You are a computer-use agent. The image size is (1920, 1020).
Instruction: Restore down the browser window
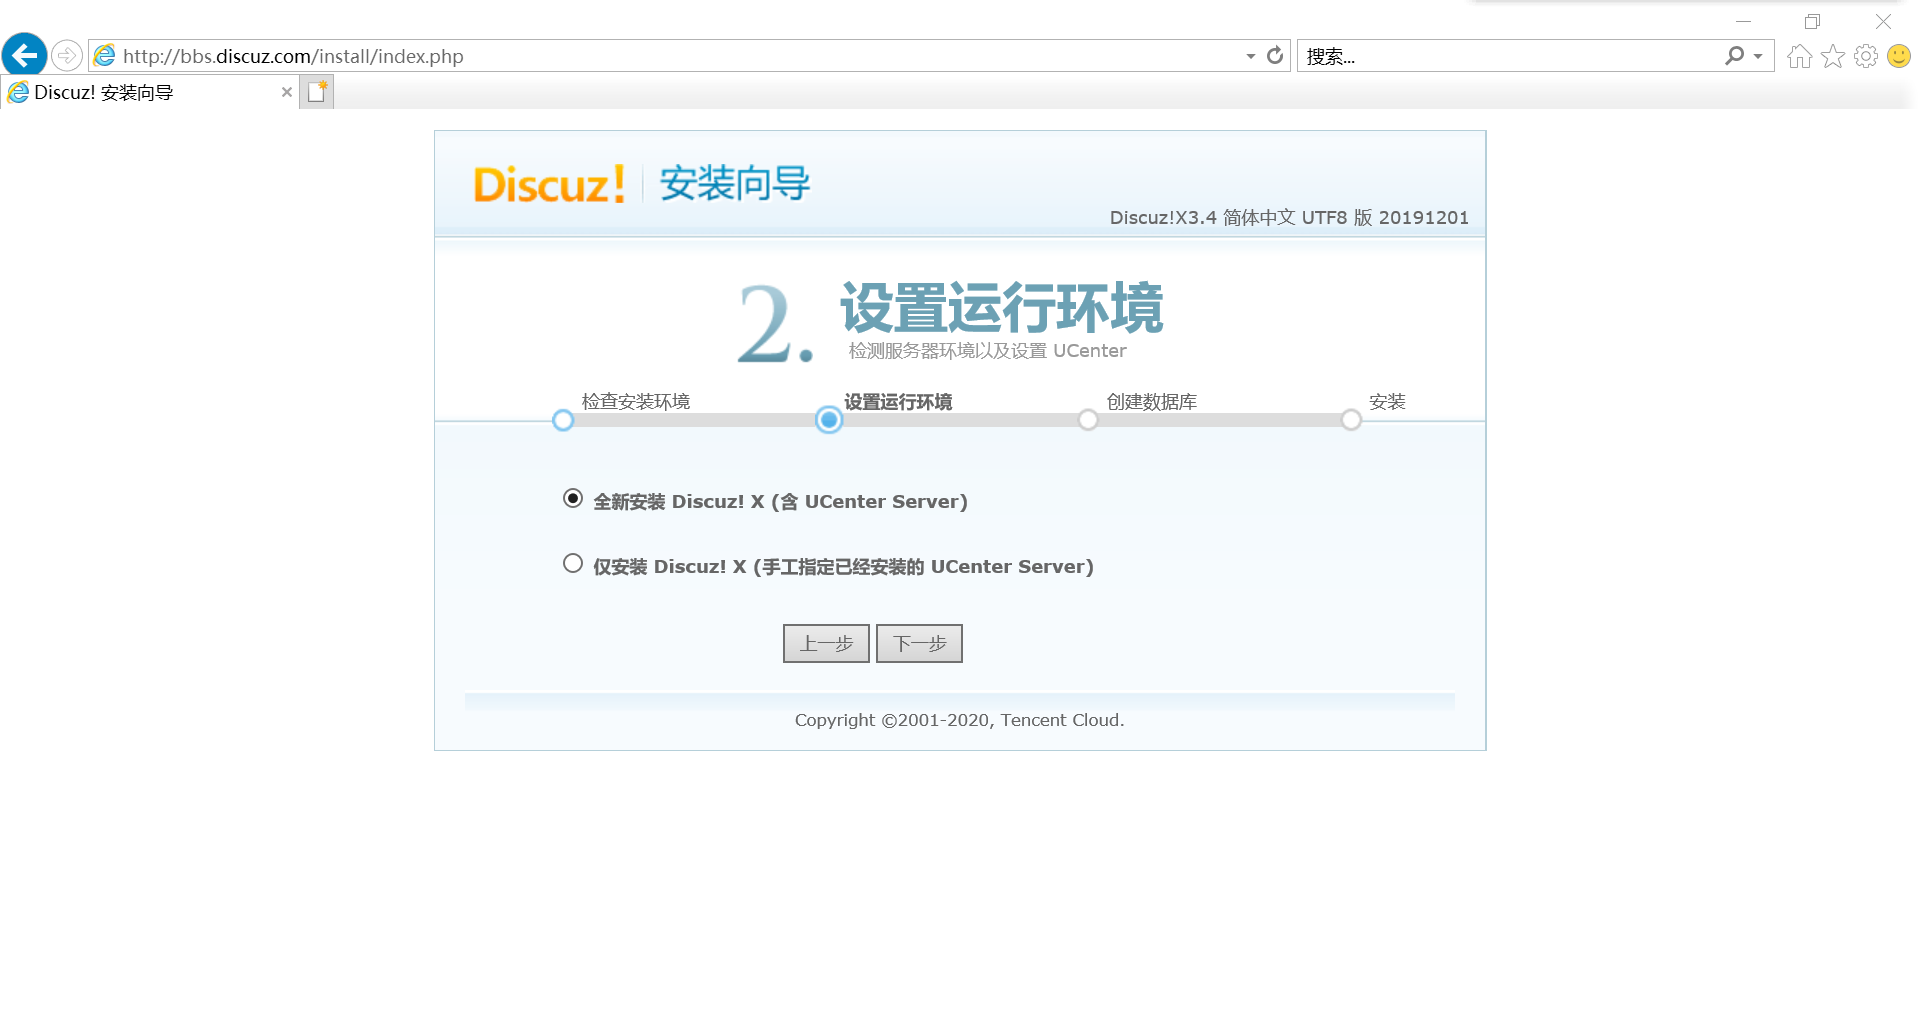pyautogui.click(x=1812, y=21)
